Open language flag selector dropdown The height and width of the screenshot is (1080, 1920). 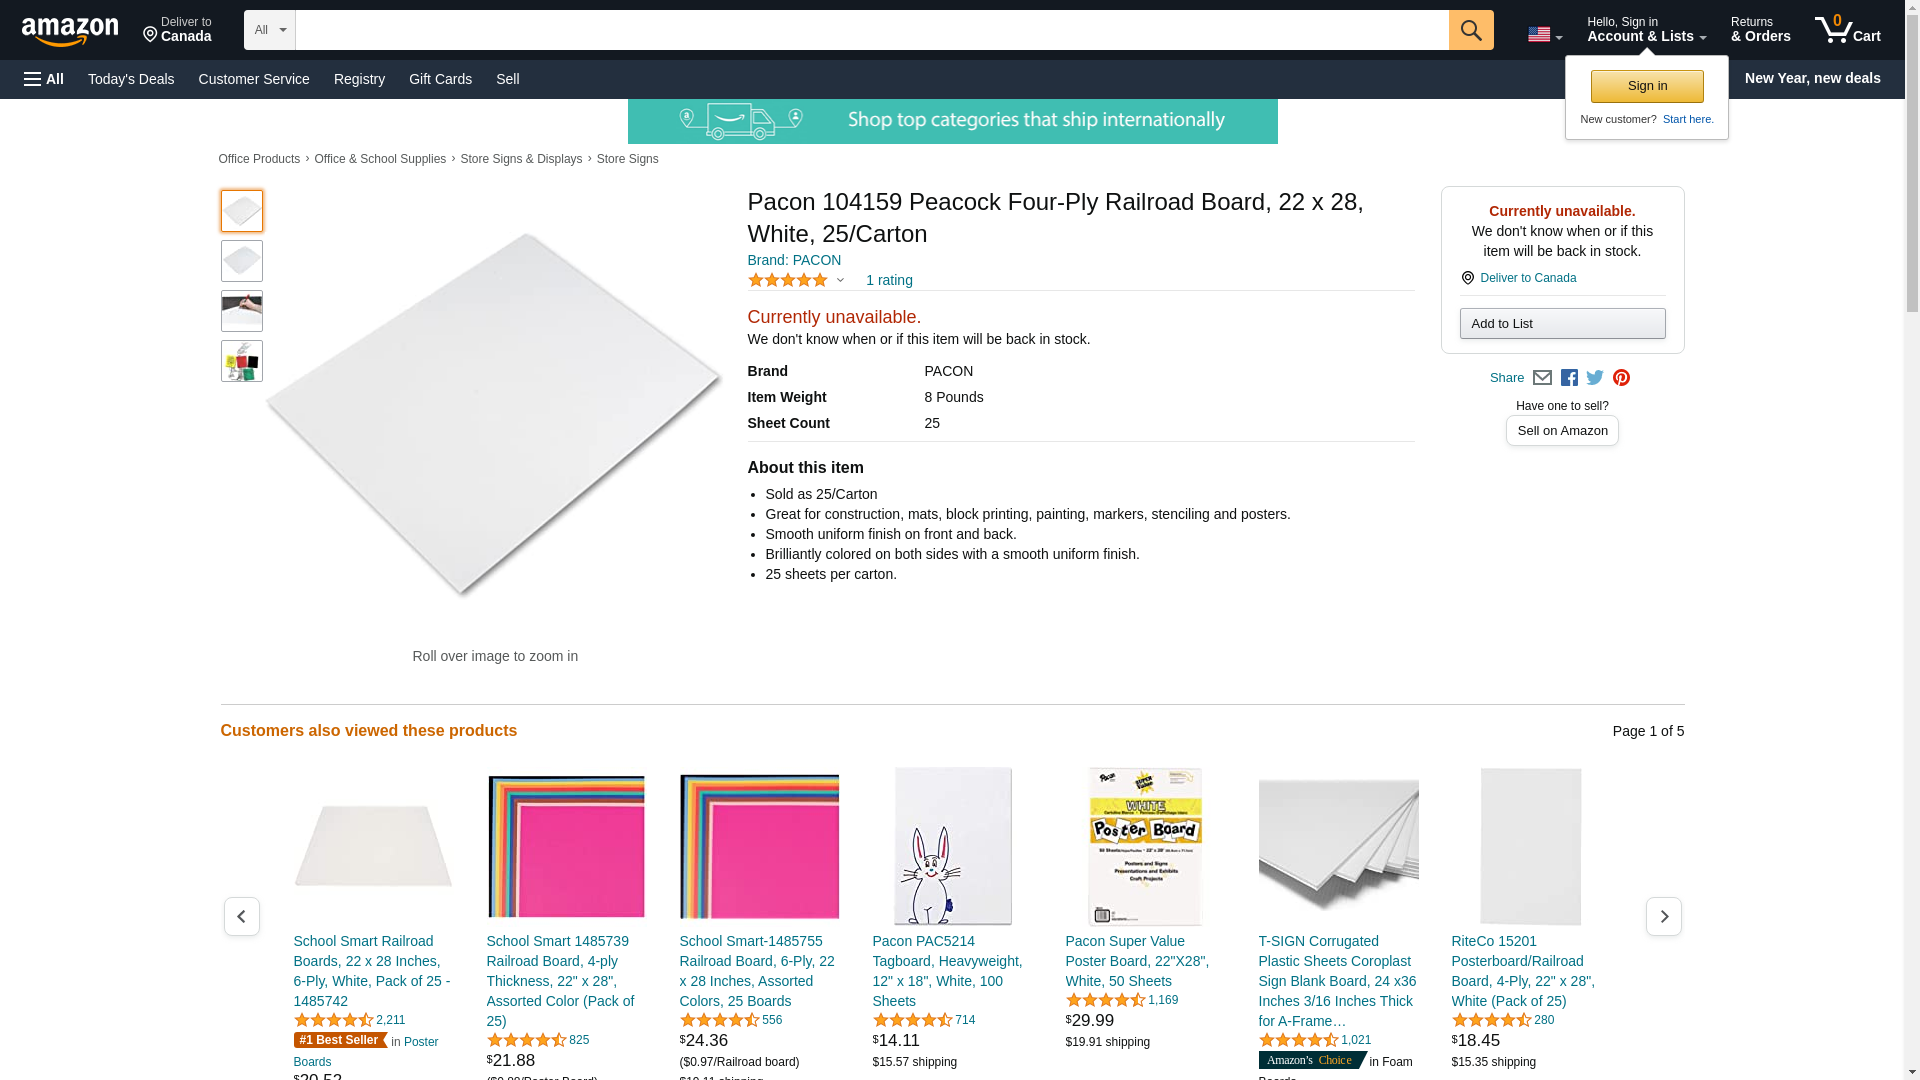pos(1544,35)
